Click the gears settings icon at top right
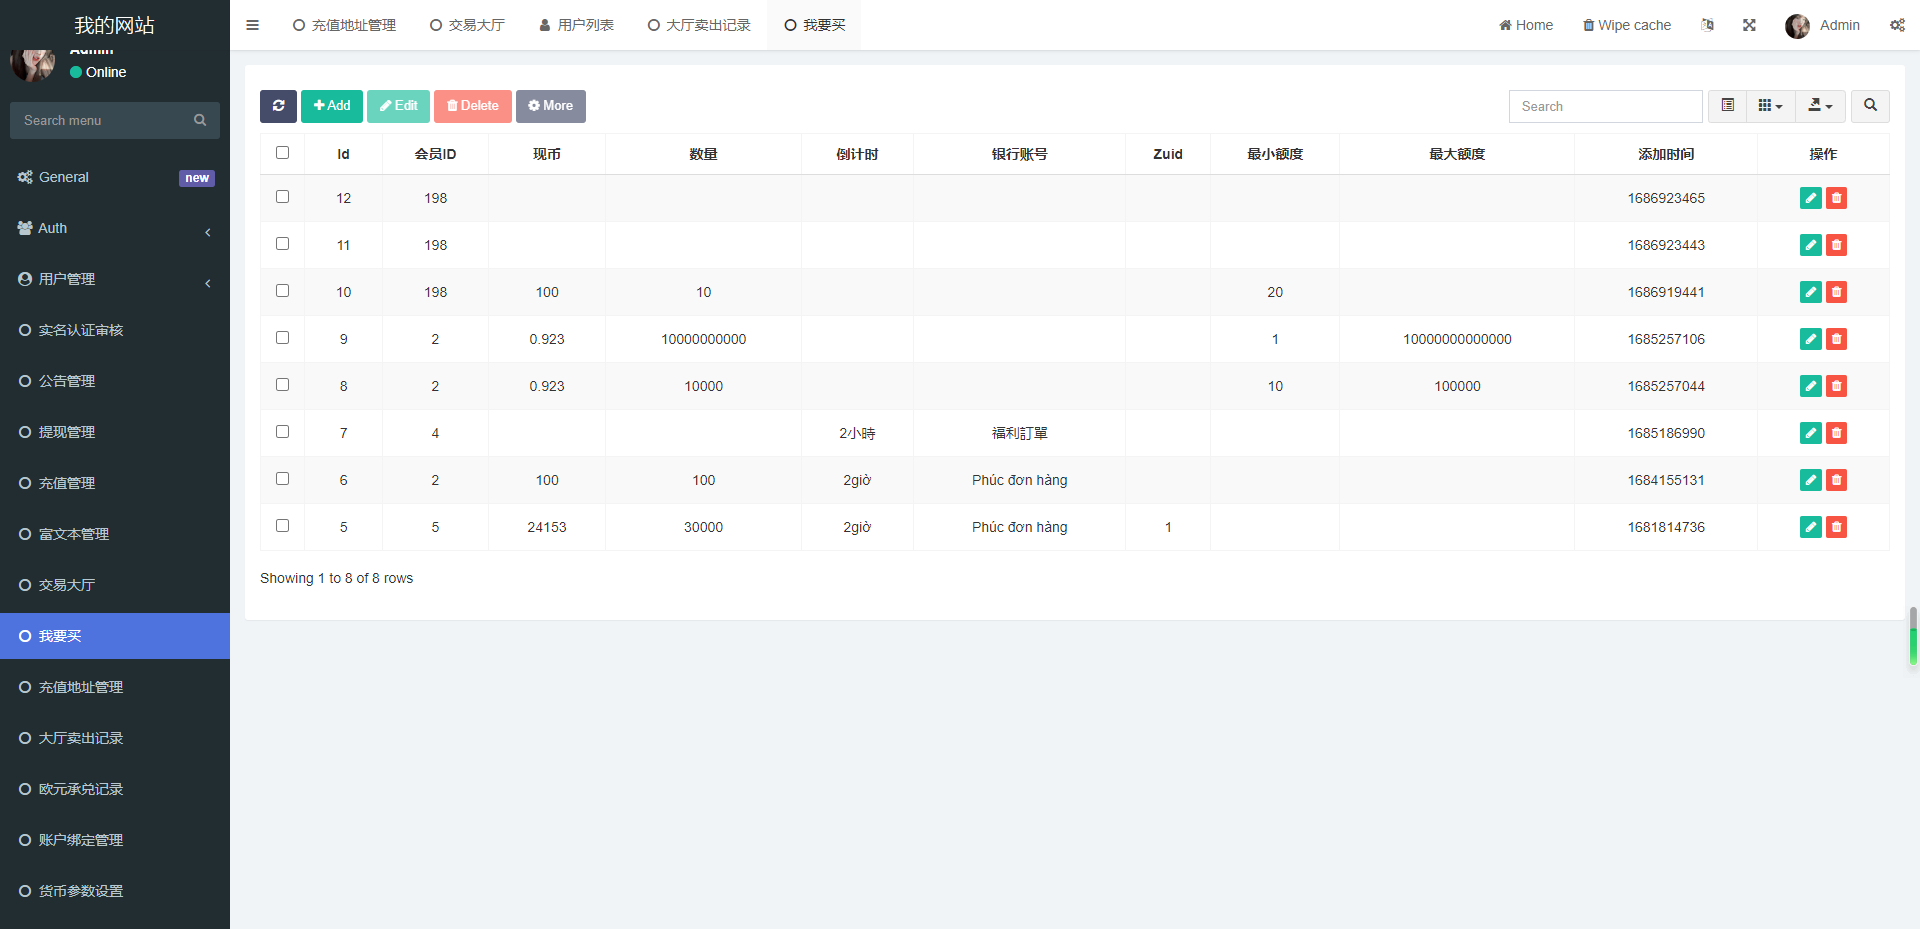This screenshot has height=929, width=1920. [1897, 25]
